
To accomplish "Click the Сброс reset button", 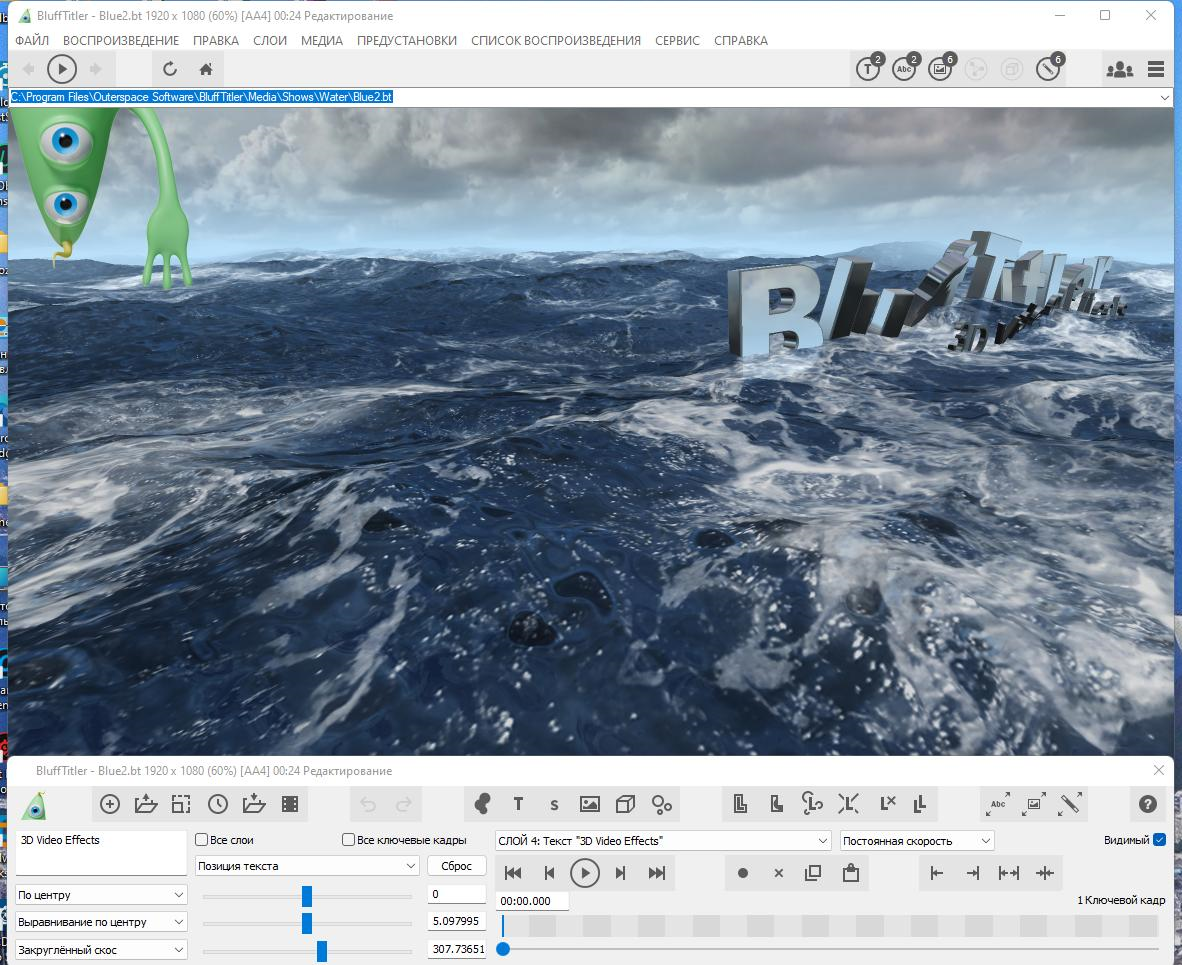I will (457, 866).
